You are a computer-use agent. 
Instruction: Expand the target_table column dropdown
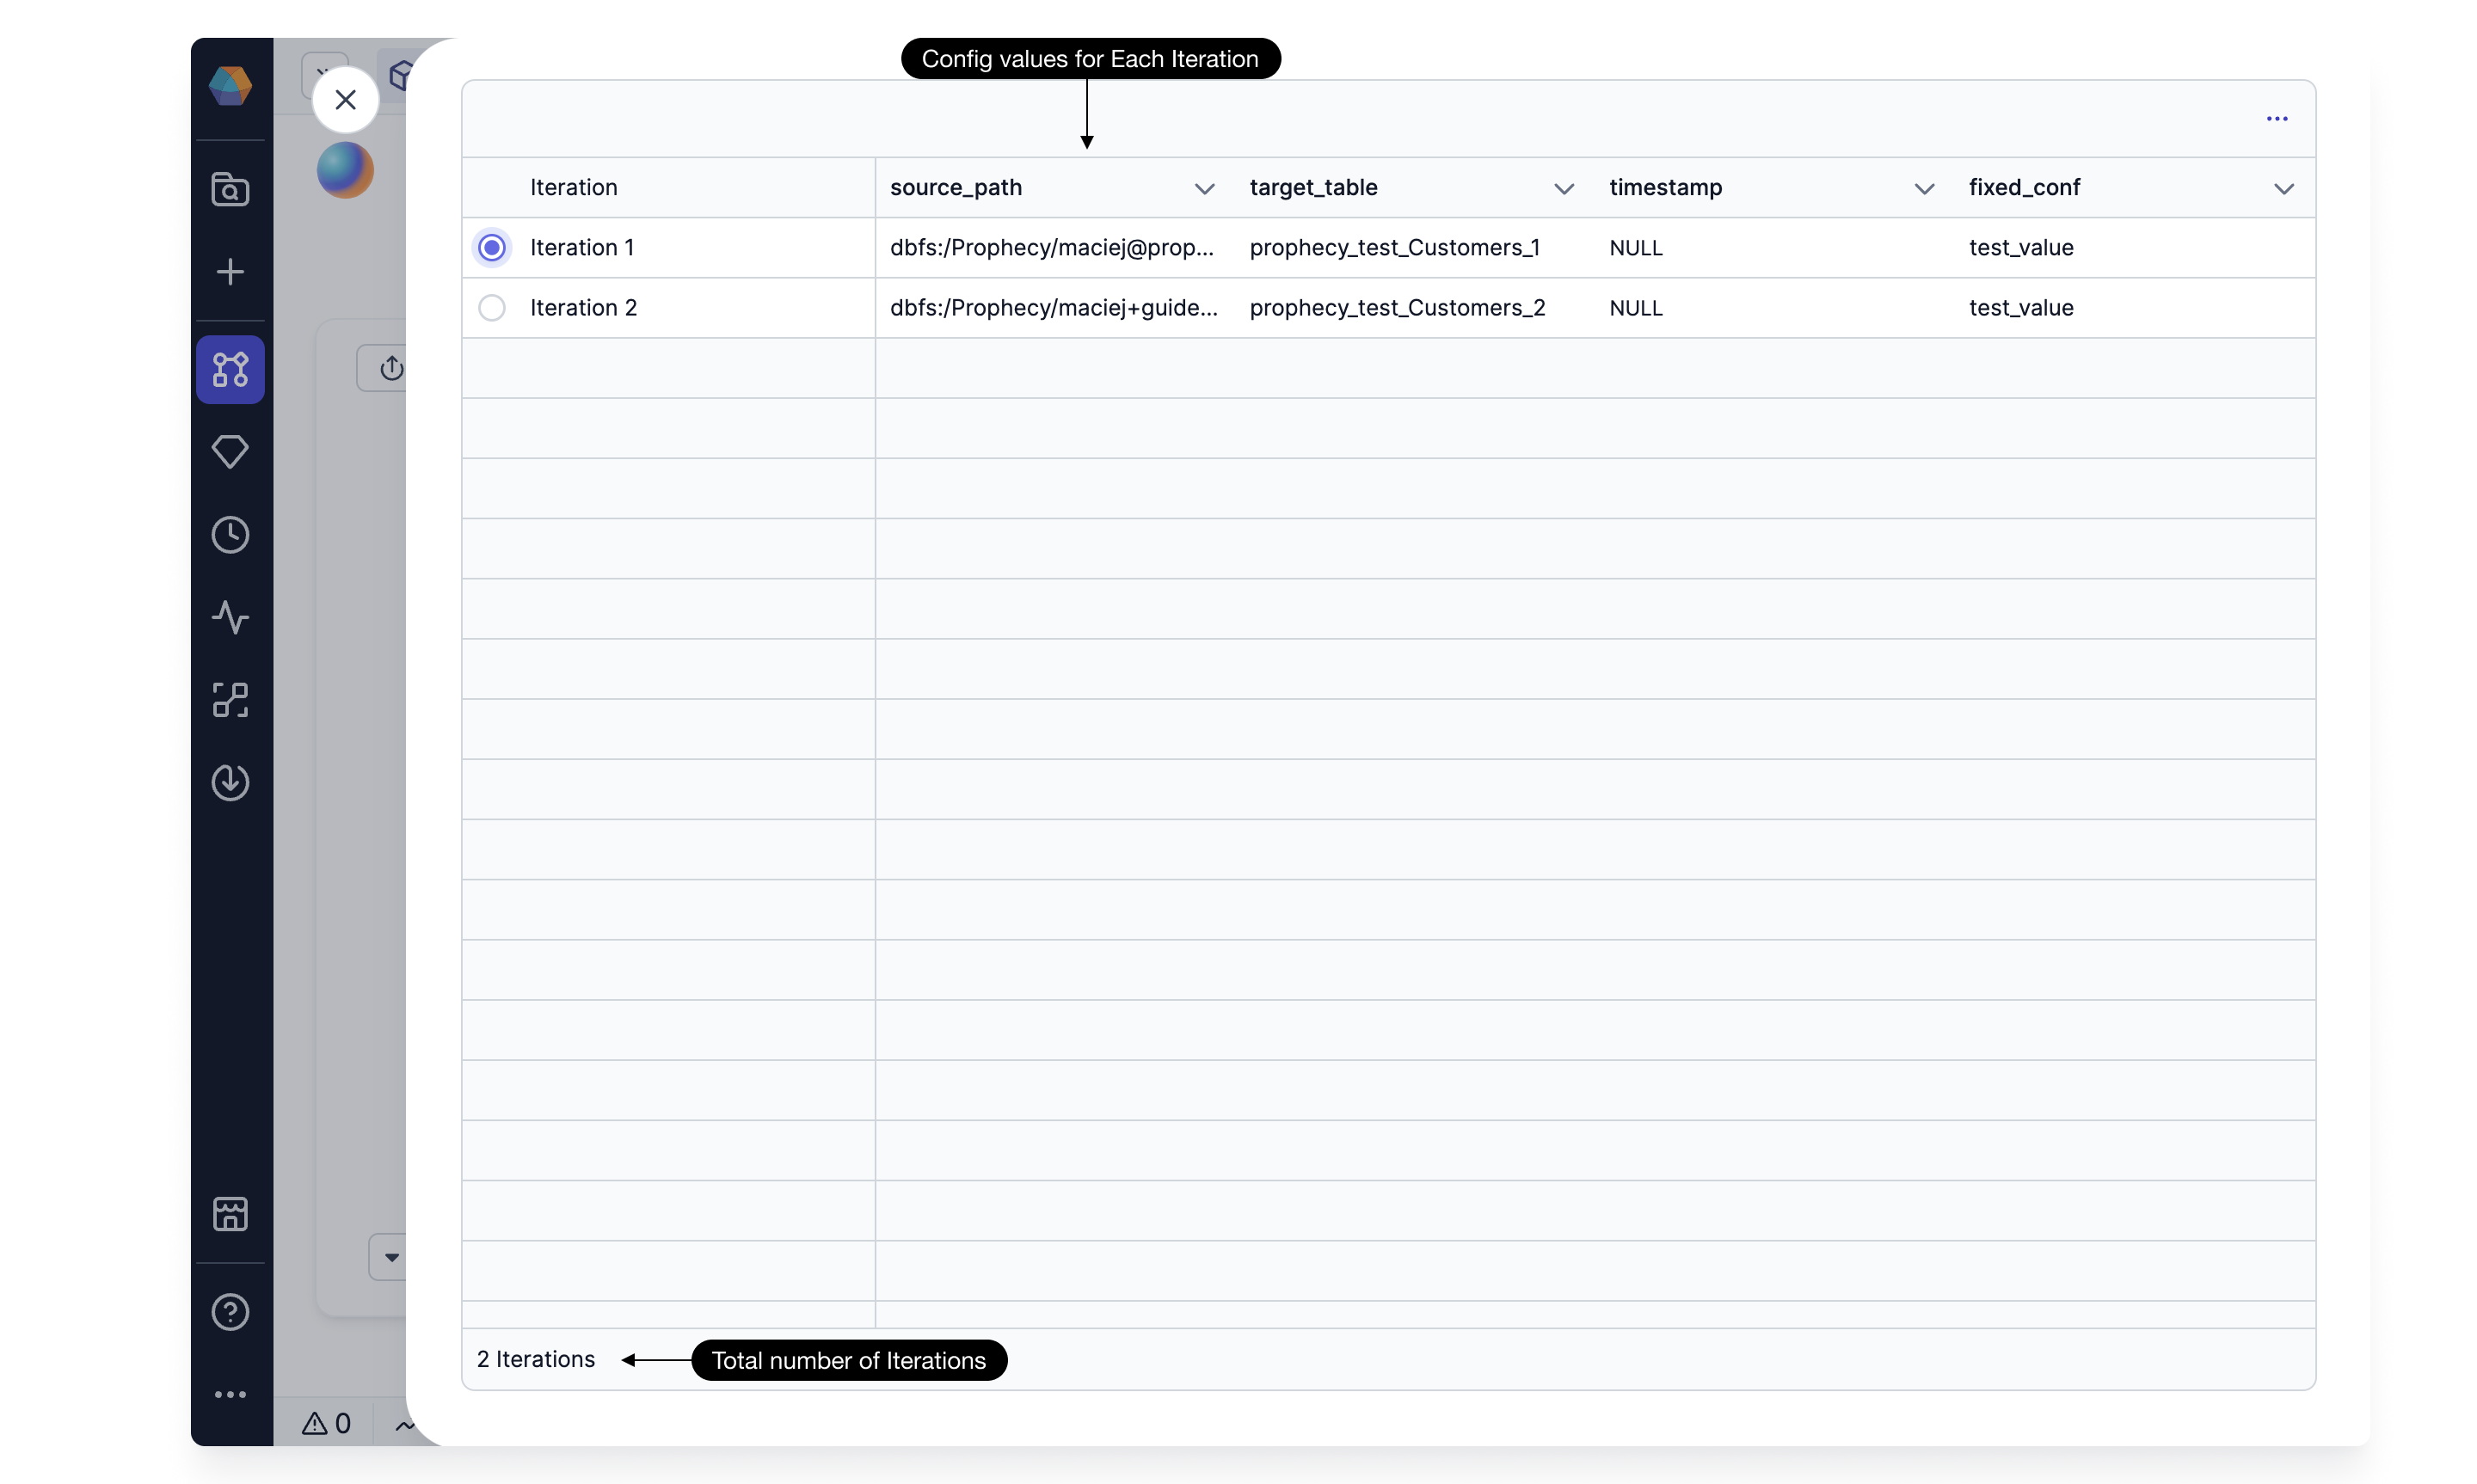1564,189
